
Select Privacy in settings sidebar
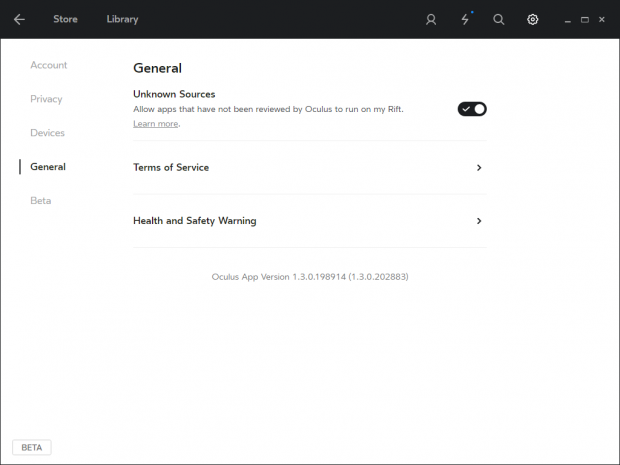click(x=46, y=99)
